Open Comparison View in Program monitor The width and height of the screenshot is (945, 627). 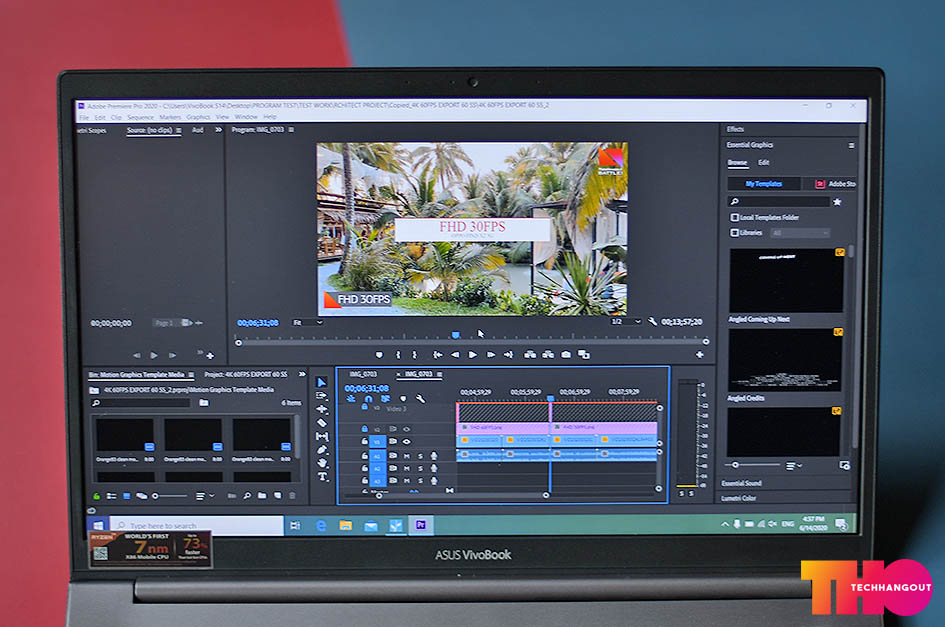pos(584,354)
